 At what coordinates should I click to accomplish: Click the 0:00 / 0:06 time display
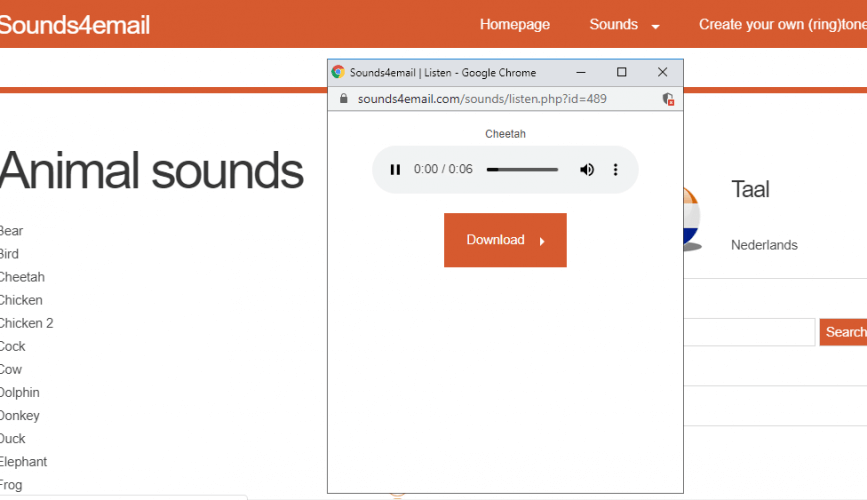pos(443,169)
